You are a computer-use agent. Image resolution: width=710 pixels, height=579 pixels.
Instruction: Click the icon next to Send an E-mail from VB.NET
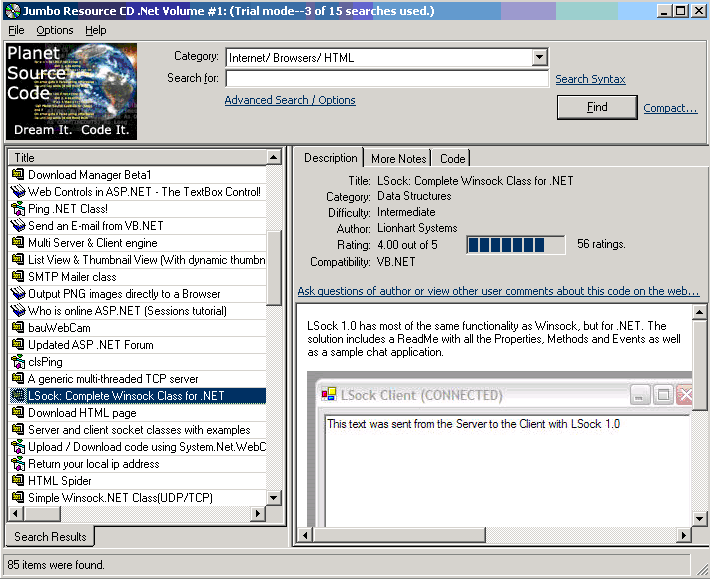[x=18, y=225]
